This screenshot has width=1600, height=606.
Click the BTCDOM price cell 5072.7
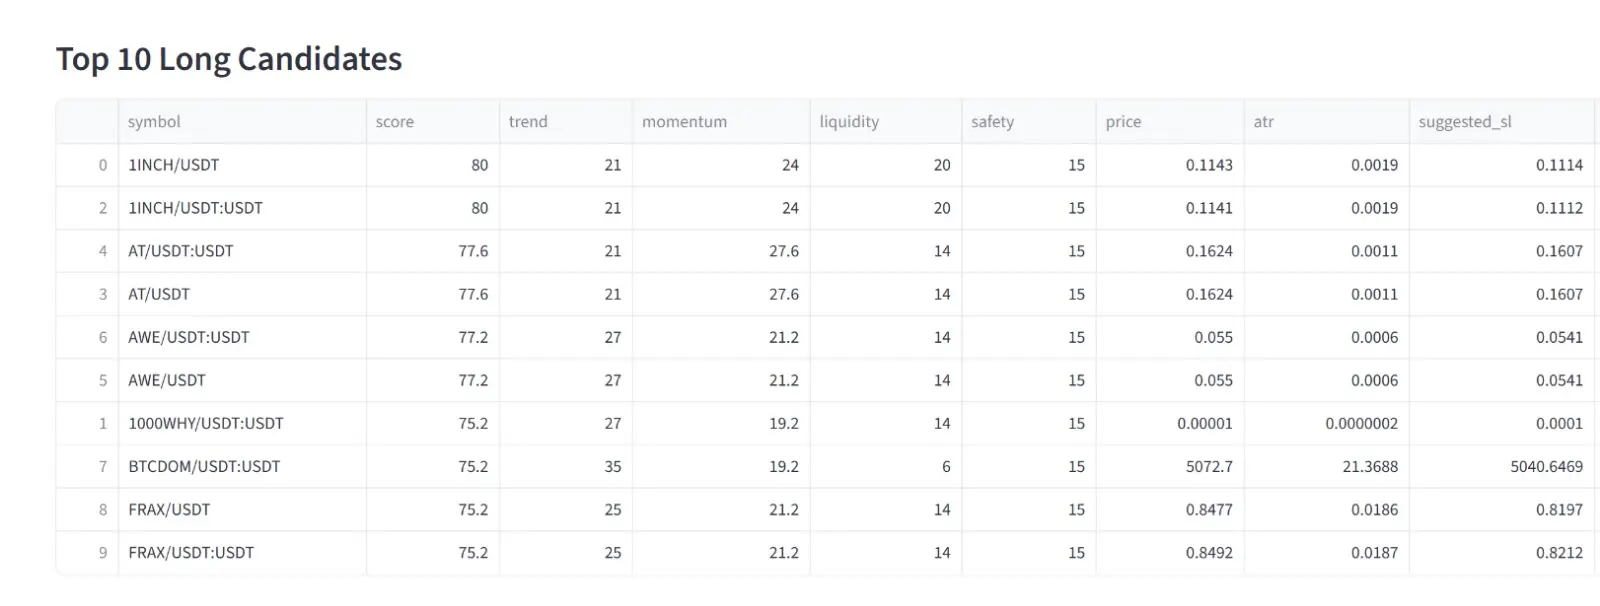click(x=1170, y=466)
